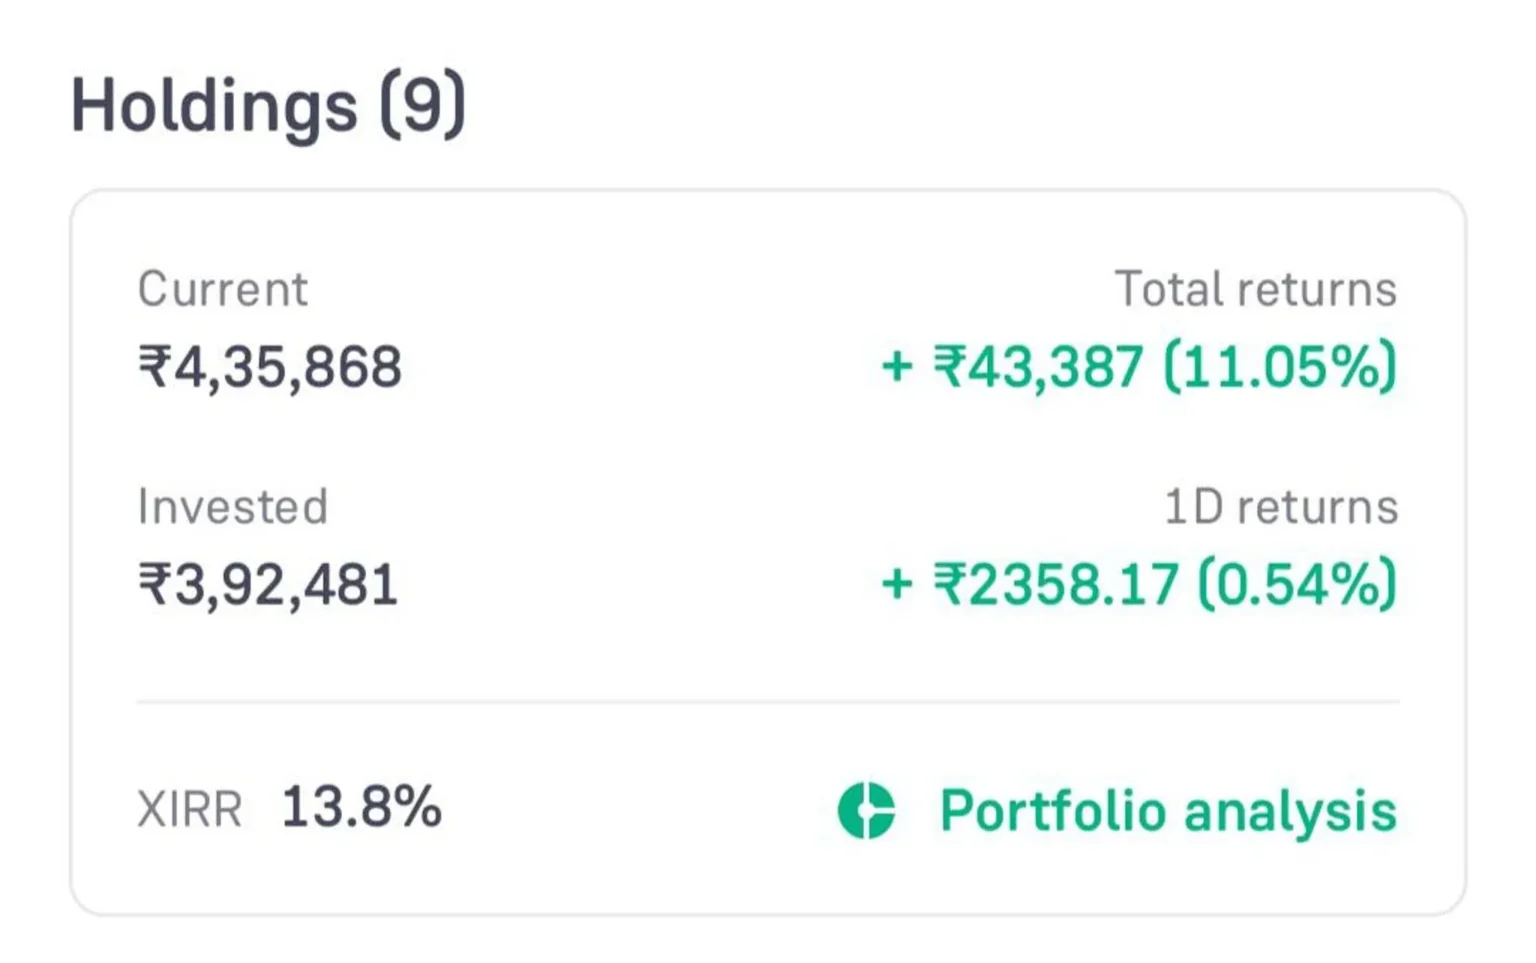Click the holdings summary card
The height and width of the screenshot is (963, 1536).
tap(768, 550)
